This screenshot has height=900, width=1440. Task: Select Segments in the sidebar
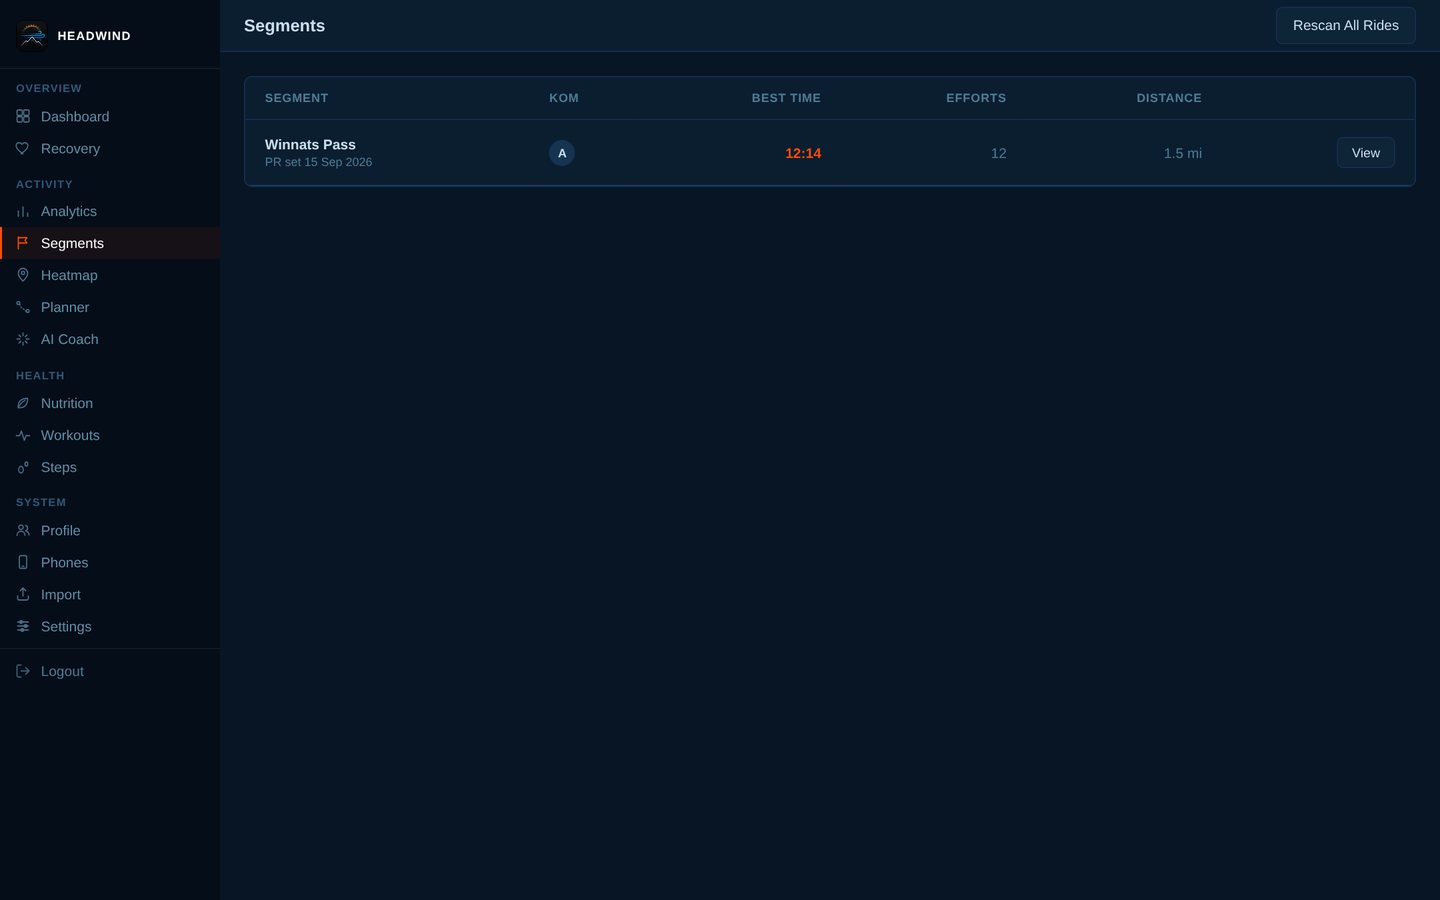click(x=110, y=244)
